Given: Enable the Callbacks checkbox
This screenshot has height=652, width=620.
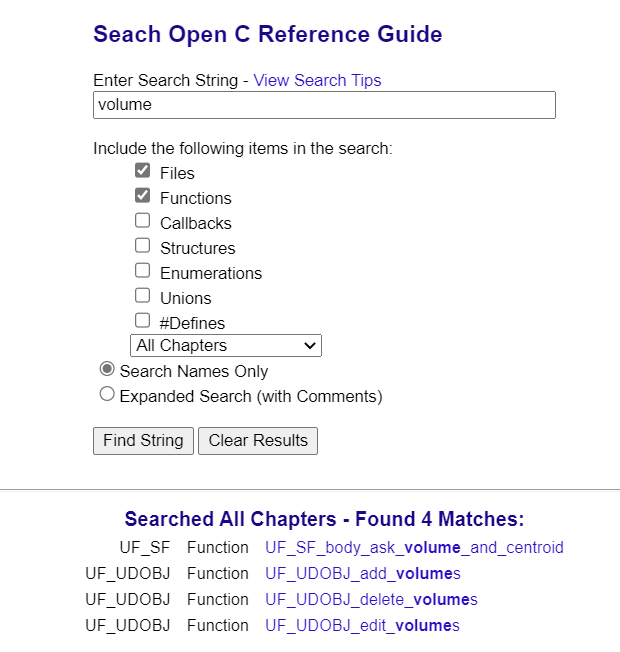Looking at the screenshot, I should (142, 220).
